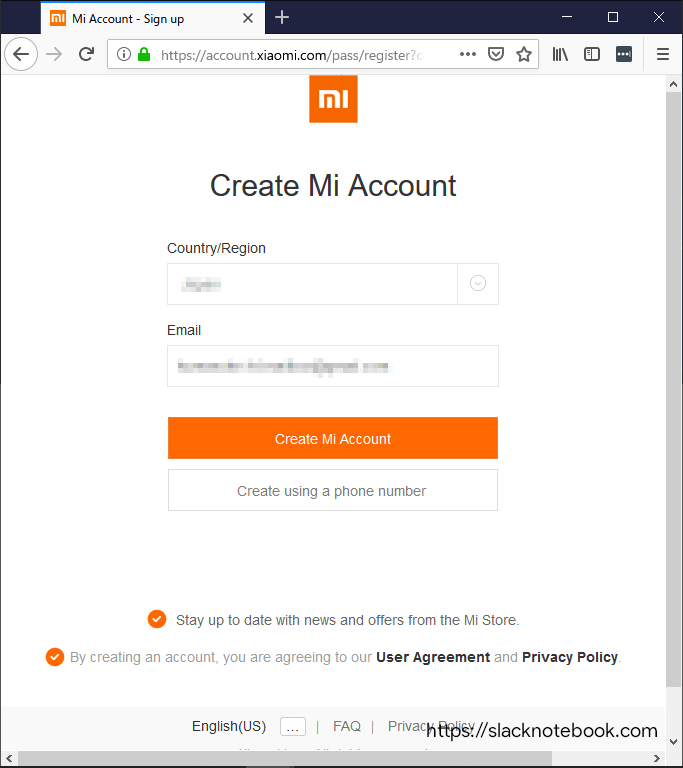Open the Library bookshelf icon
The width and height of the screenshot is (683, 768).
(560, 54)
